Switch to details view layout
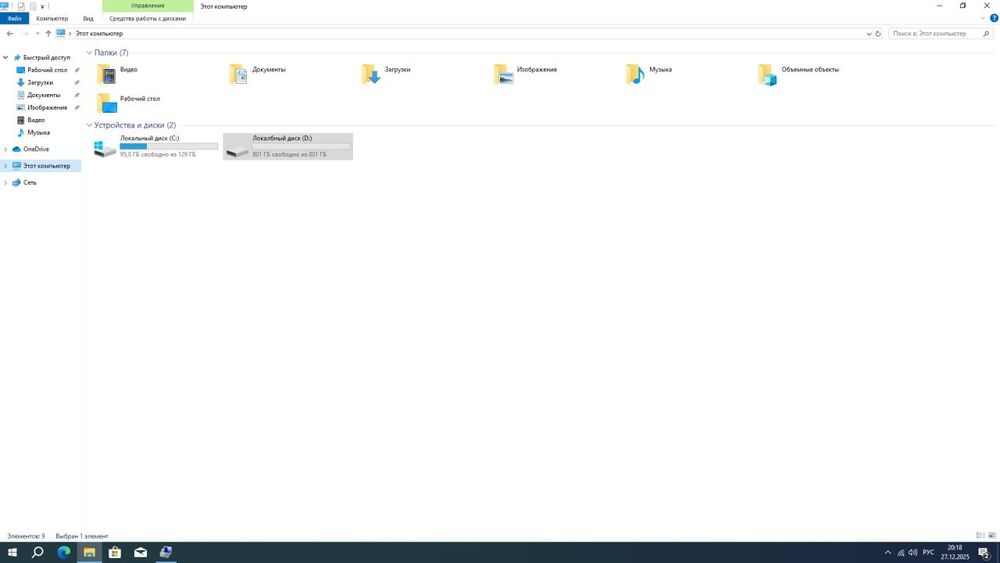The width and height of the screenshot is (1000, 563). click(980, 536)
